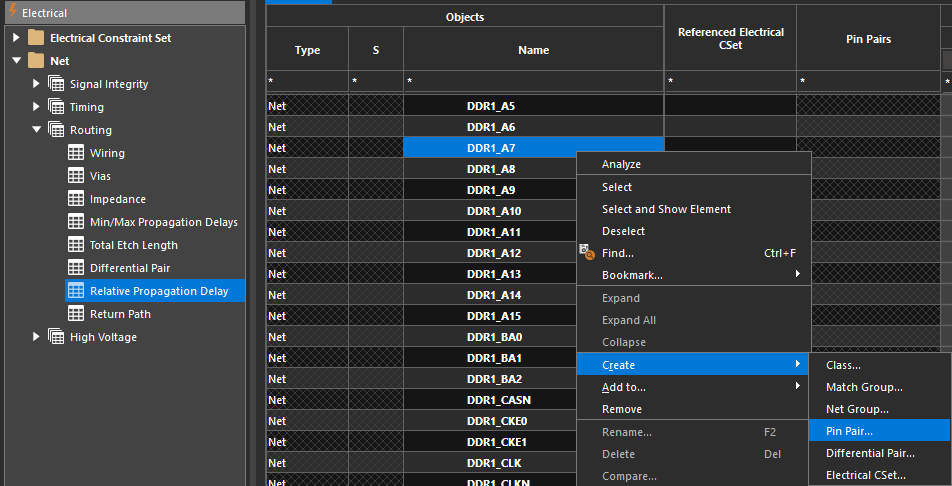Click the Total Etch Length worksheet icon
Screen dimensions: 952x486
pos(75,245)
